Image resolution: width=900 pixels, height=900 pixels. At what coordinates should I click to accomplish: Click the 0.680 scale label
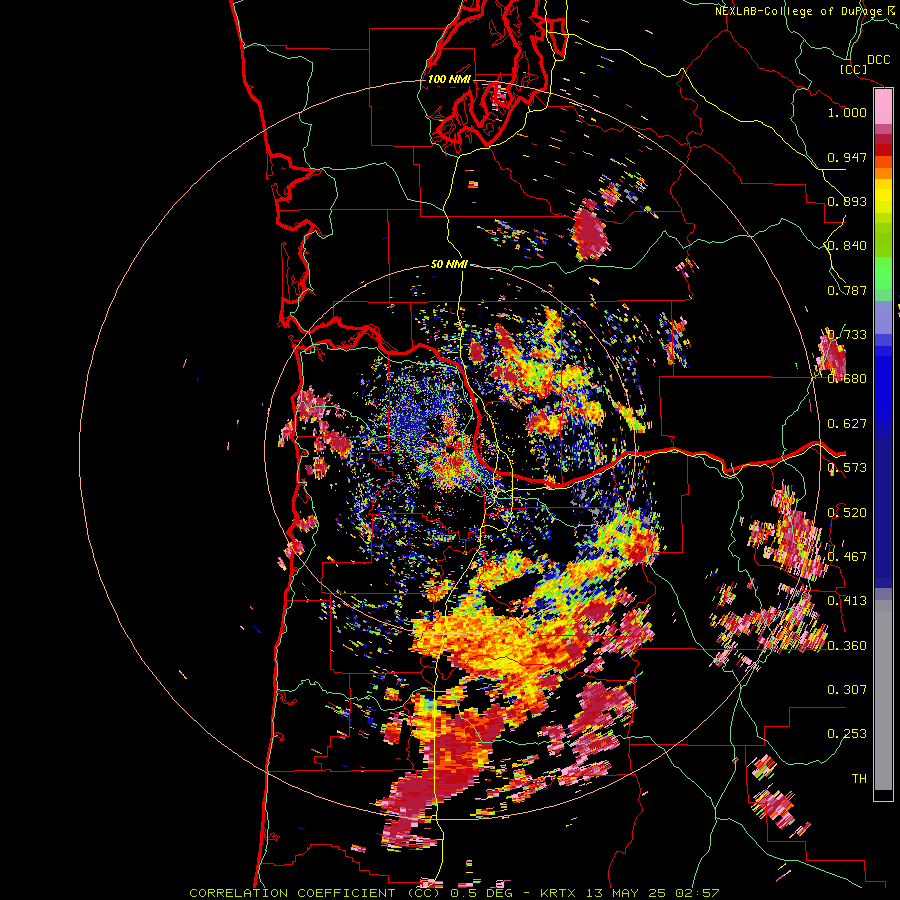(x=847, y=379)
